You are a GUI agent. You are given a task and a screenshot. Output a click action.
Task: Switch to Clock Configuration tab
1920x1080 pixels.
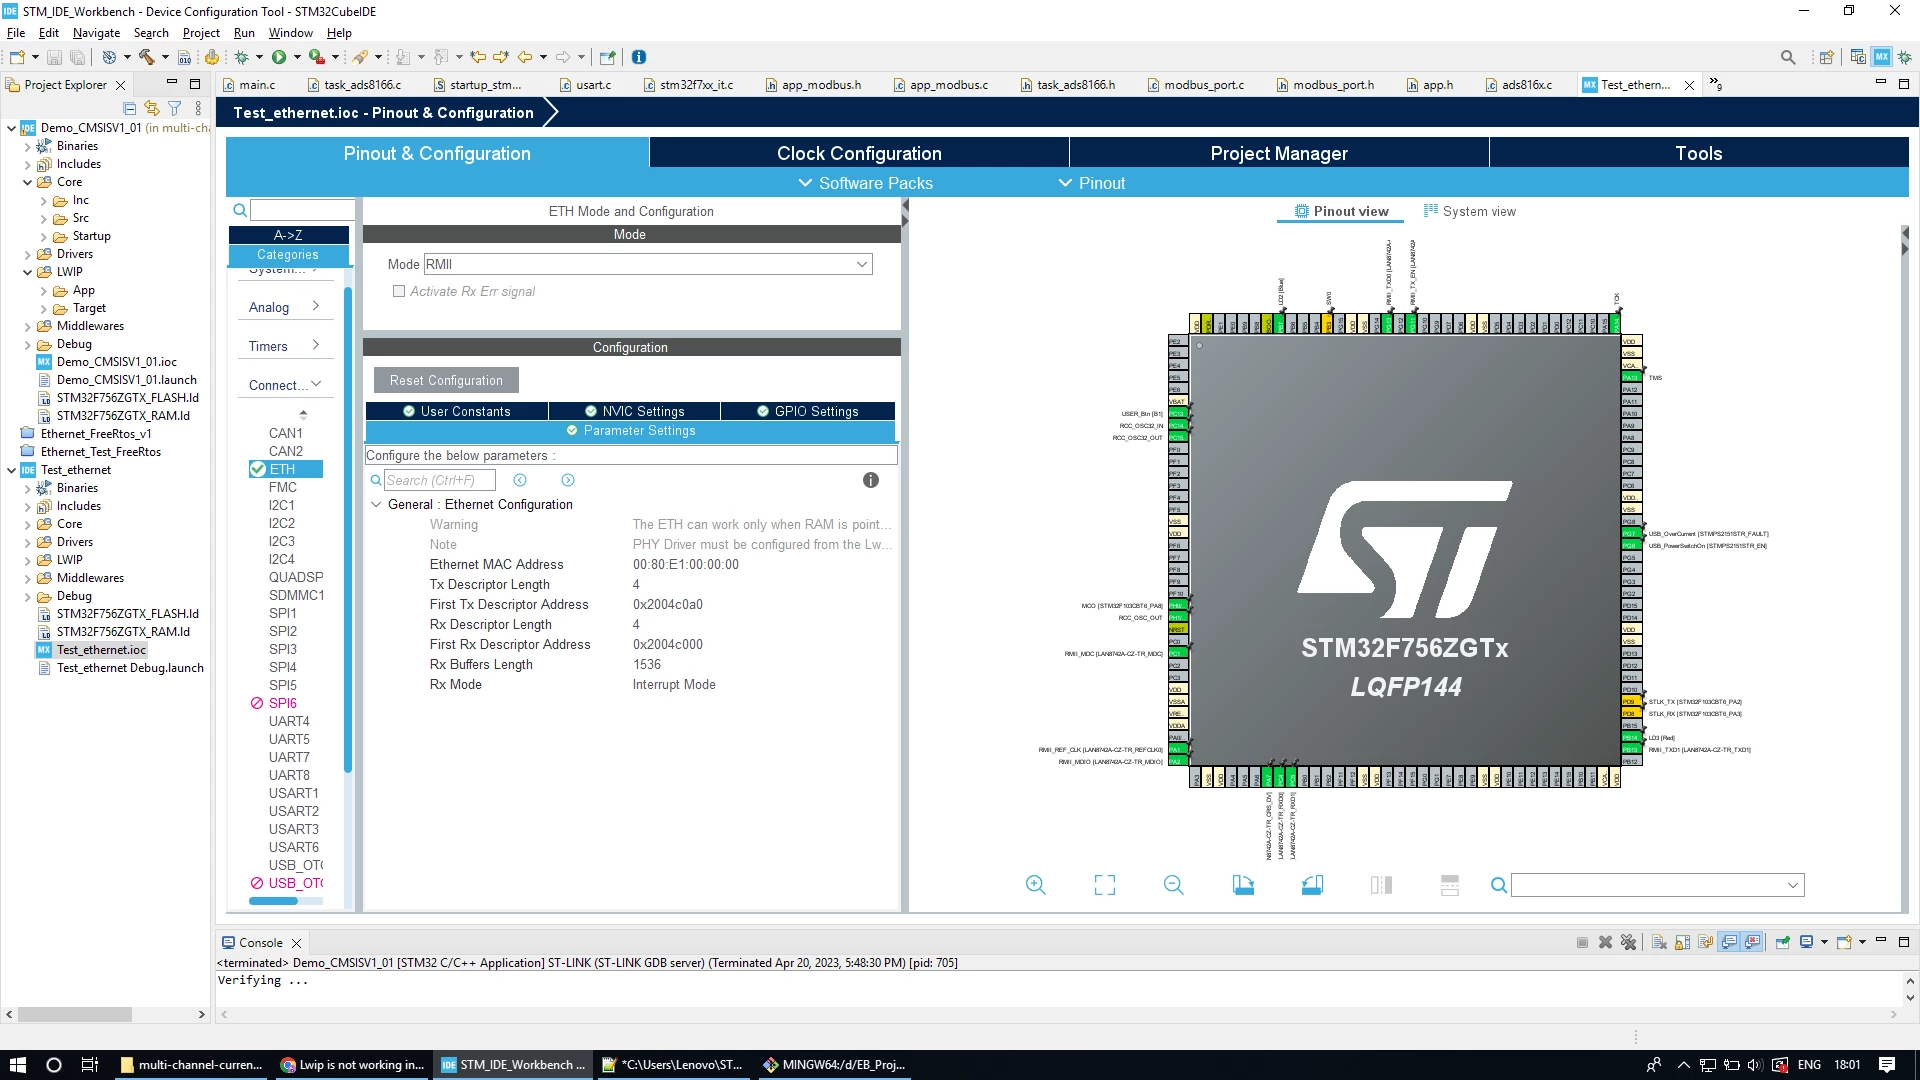coord(859,153)
